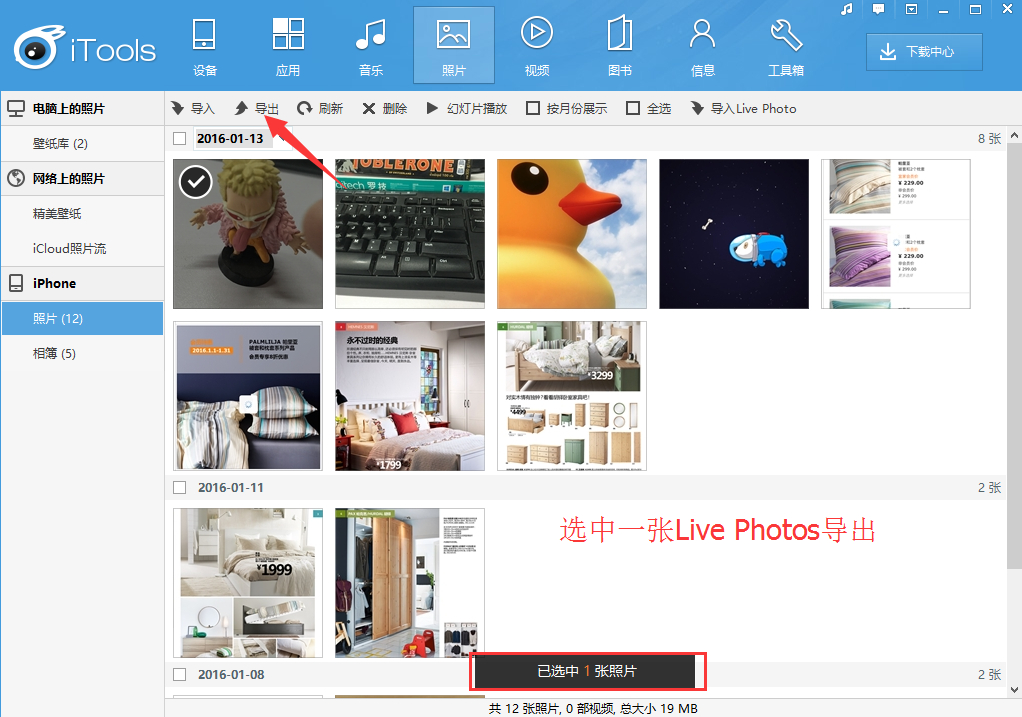Open the 信息 (Info) tab
The width and height of the screenshot is (1022, 717).
703,47
